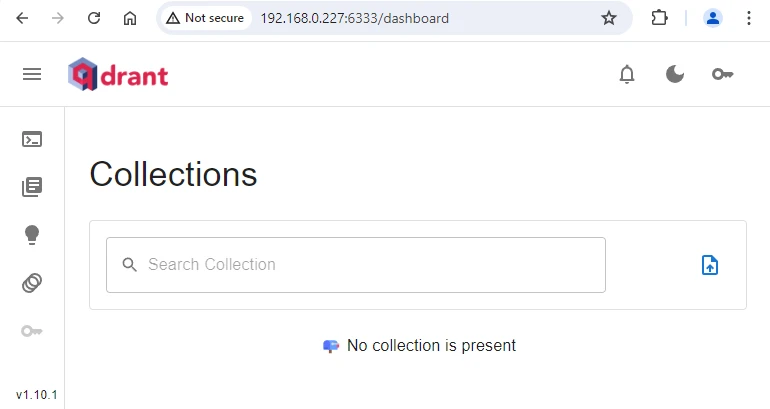Open the browser extensions menu

click(x=659, y=18)
